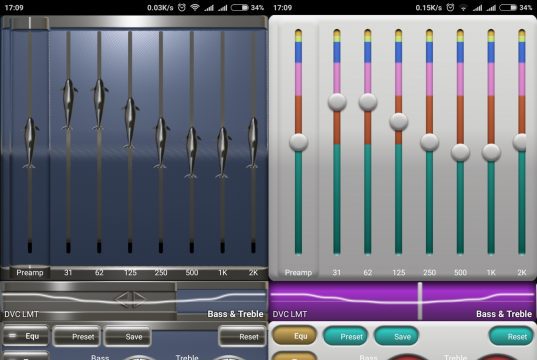Click the round 62 Hz knob in white skin
537x360 pixels.
(x=368, y=102)
